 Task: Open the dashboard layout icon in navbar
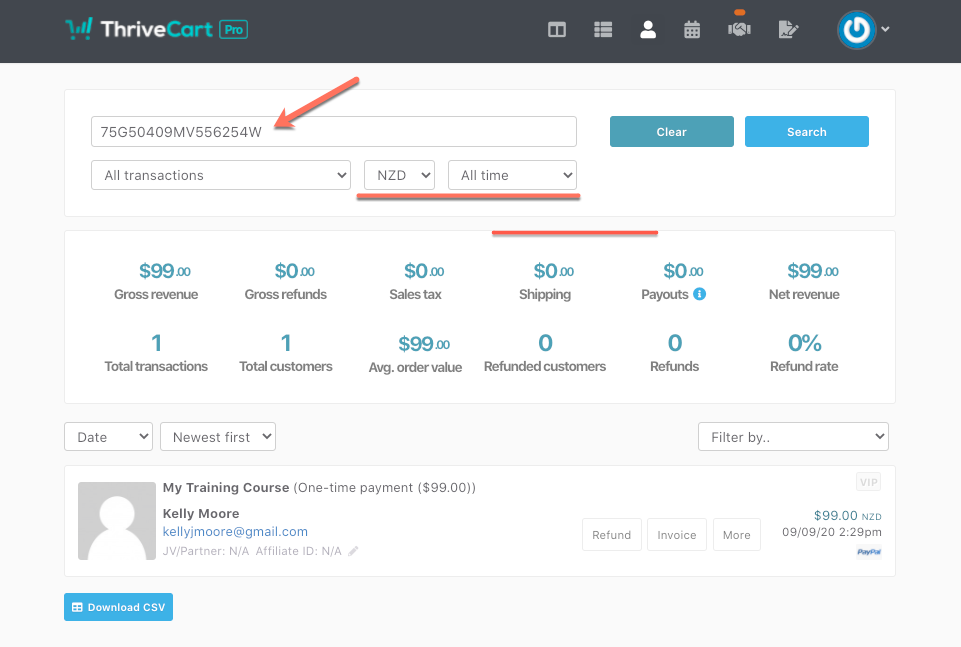click(556, 29)
